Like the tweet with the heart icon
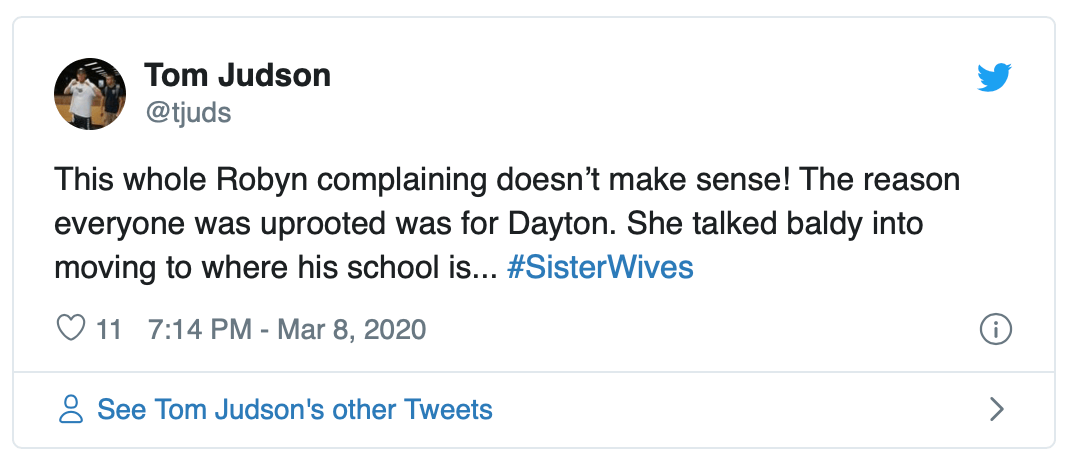The height and width of the screenshot is (468, 1070). click(71, 328)
